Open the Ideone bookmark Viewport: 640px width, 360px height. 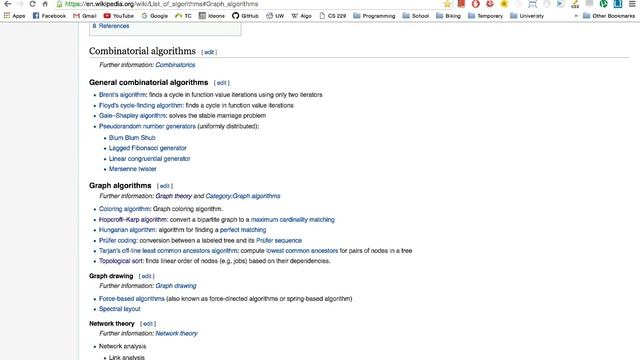(x=212, y=16)
